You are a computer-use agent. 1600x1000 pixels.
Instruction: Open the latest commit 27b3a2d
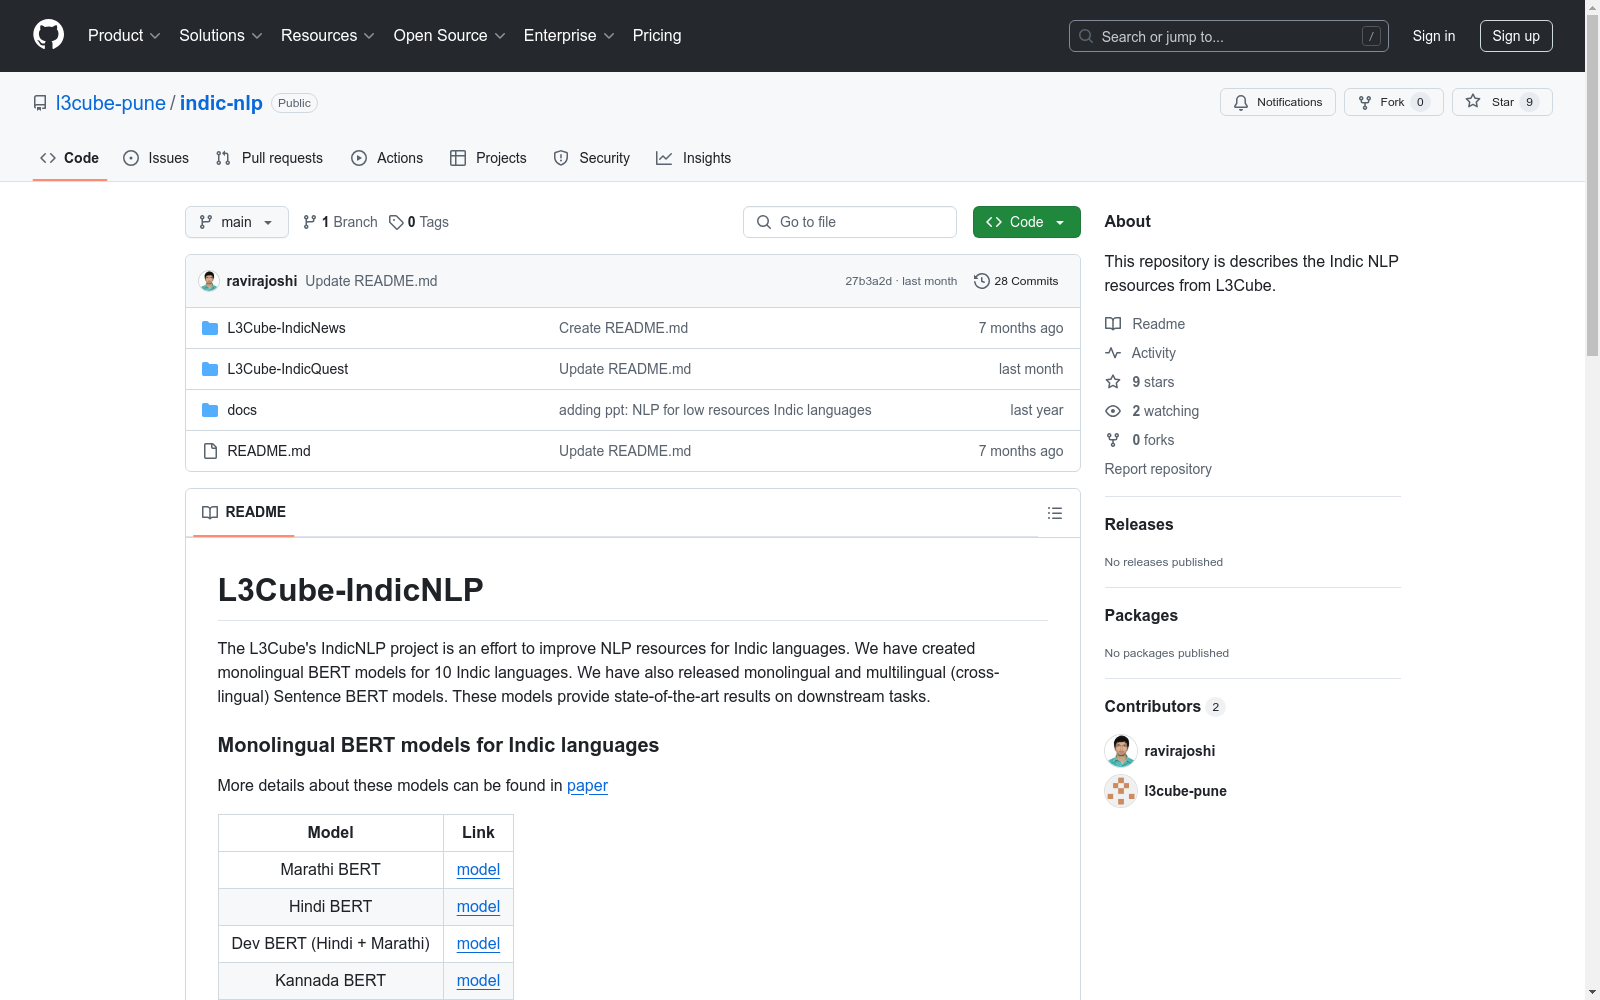tap(868, 281)
